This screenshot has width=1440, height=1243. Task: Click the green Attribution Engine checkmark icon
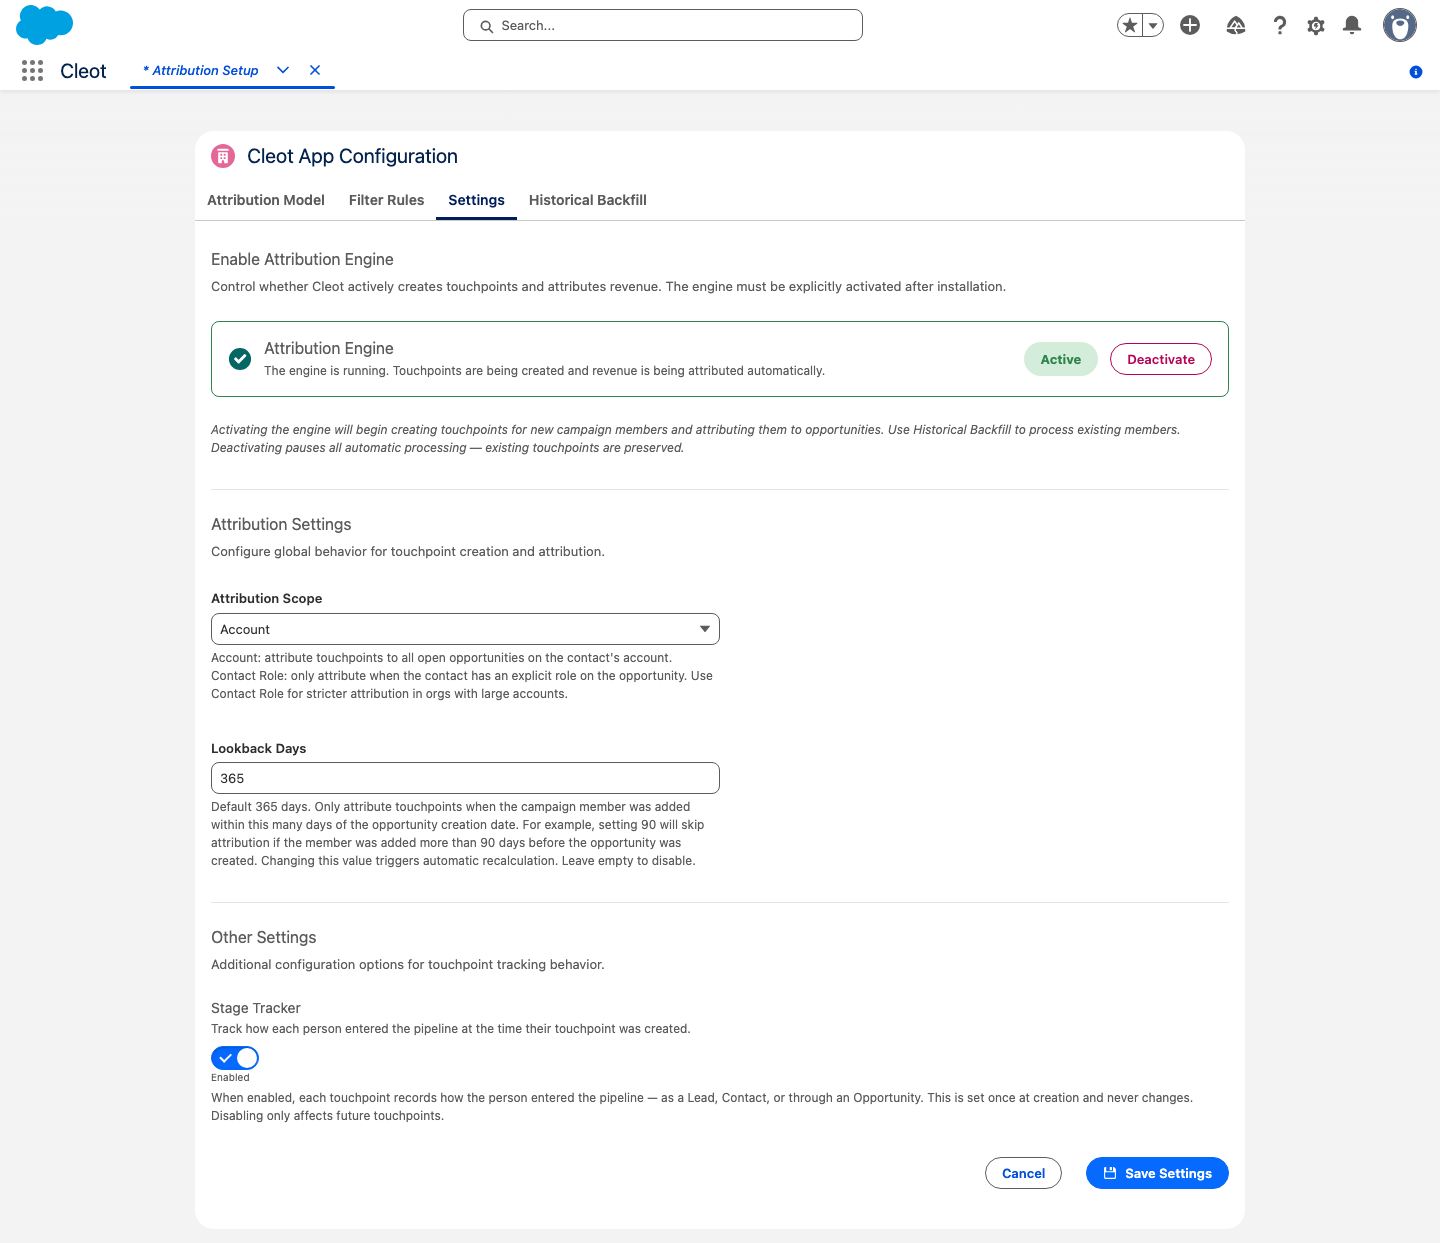240,358
